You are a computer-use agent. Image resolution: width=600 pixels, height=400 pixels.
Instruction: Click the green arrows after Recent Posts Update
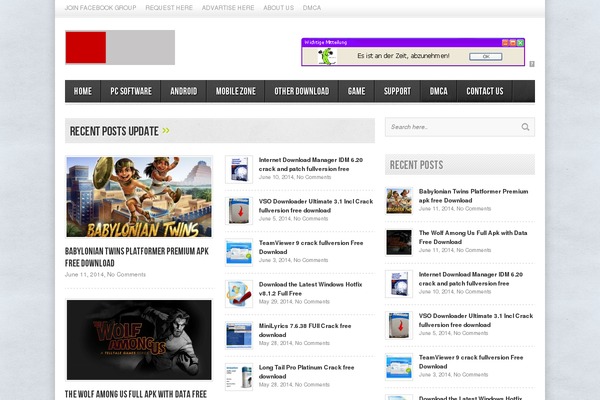166,131
